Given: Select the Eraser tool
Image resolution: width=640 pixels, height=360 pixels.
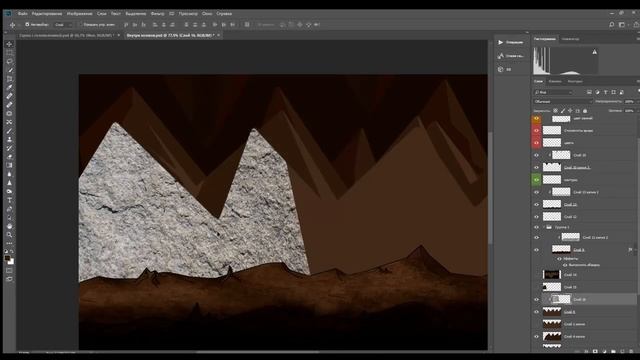Looking at the screenshot, I should click(x=9, y=156).
